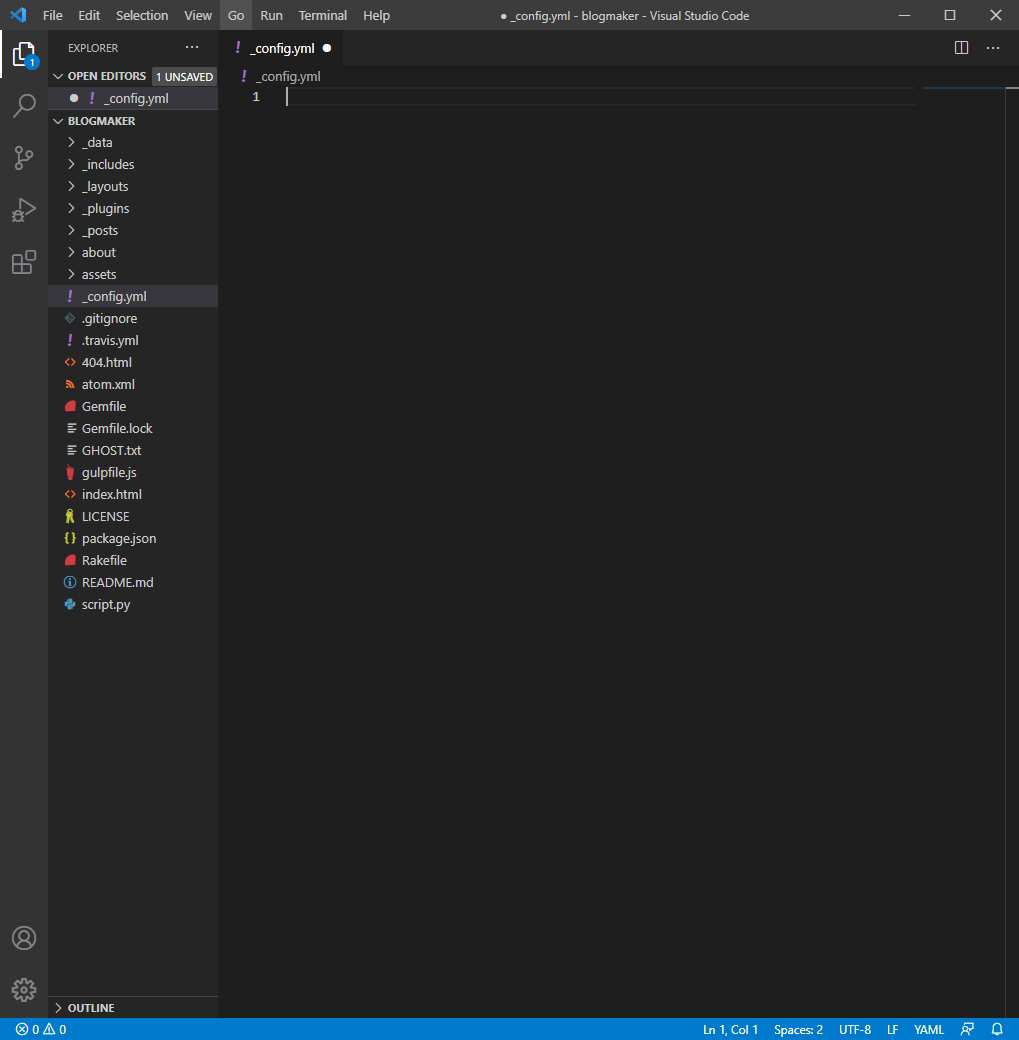Viewport: 1019px width, 1040px height.
Task: Open Explorer views ellipsis menu
Action: pyautogui.click(x=192, y=47)
